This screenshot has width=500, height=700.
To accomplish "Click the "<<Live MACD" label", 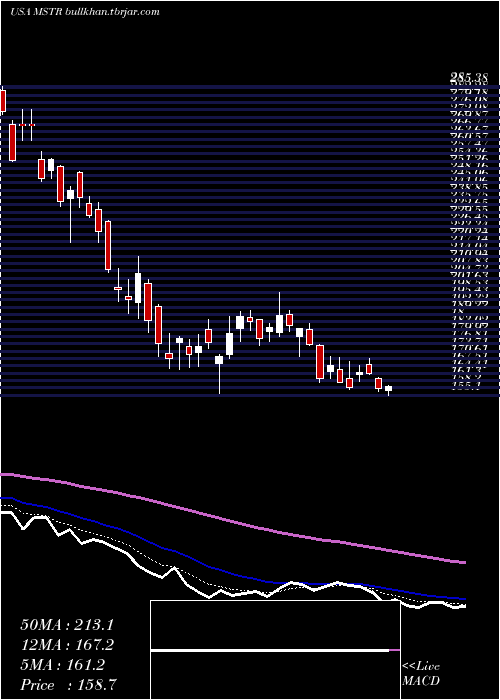I will pos(421,673).
